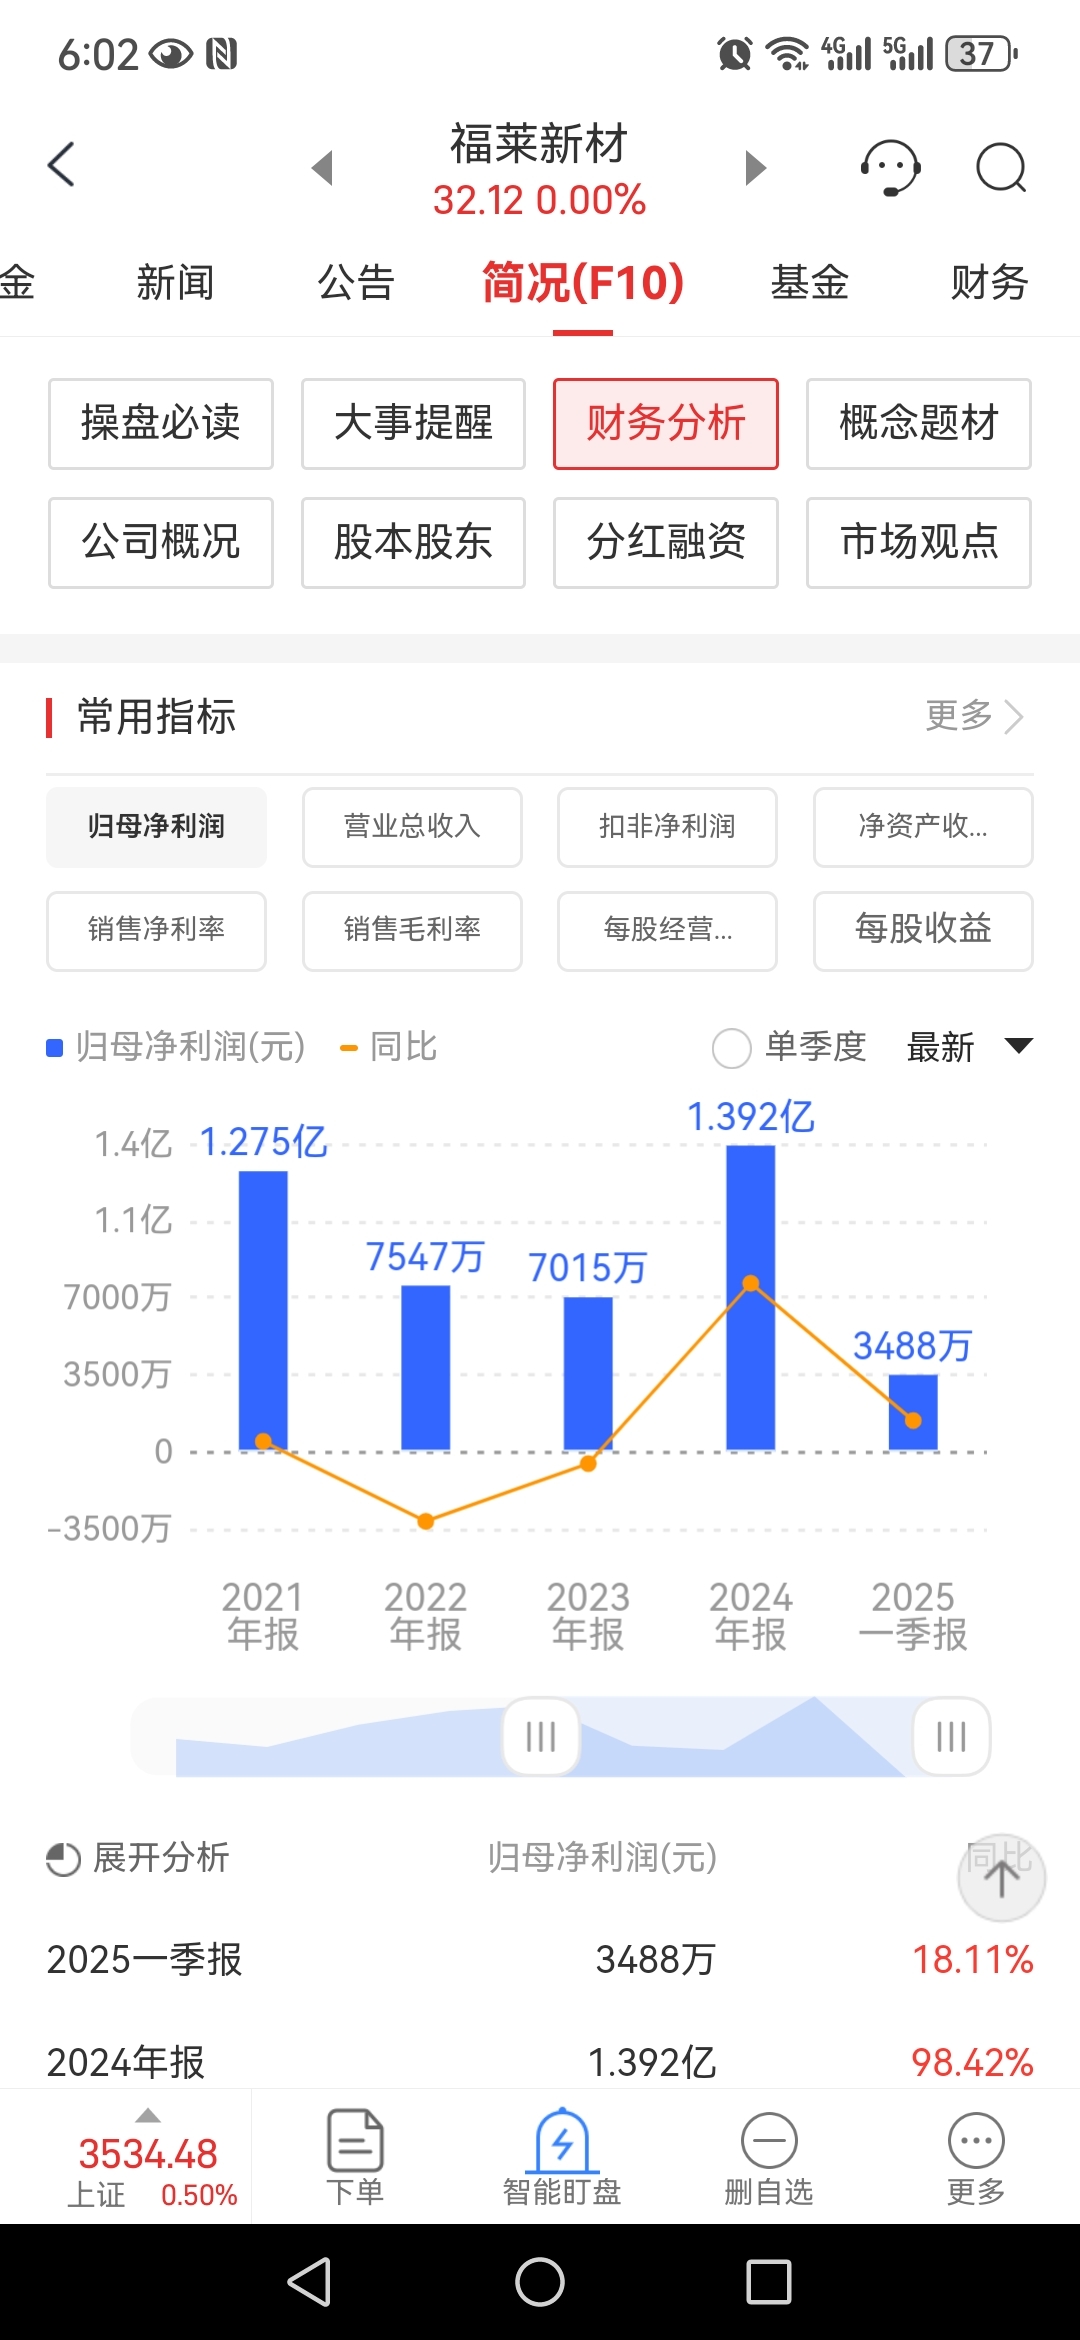This screenshot has width=1080, height=2340.
Task: Select the 每股经营... indicator
Action: pos(667,931)
